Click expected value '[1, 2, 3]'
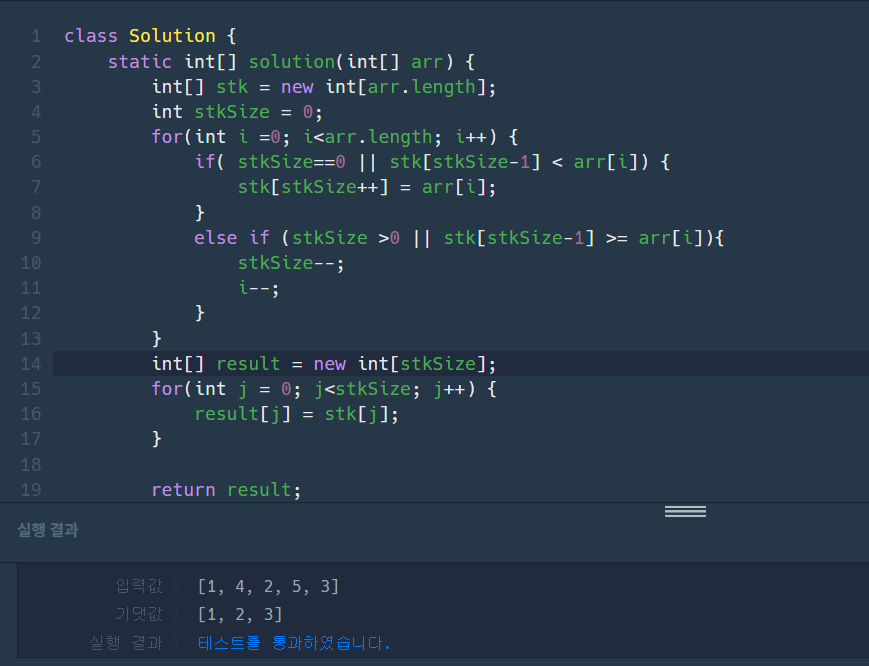This screenshot has height=666, width=869. pyautogui.click(x=241, y=614)
